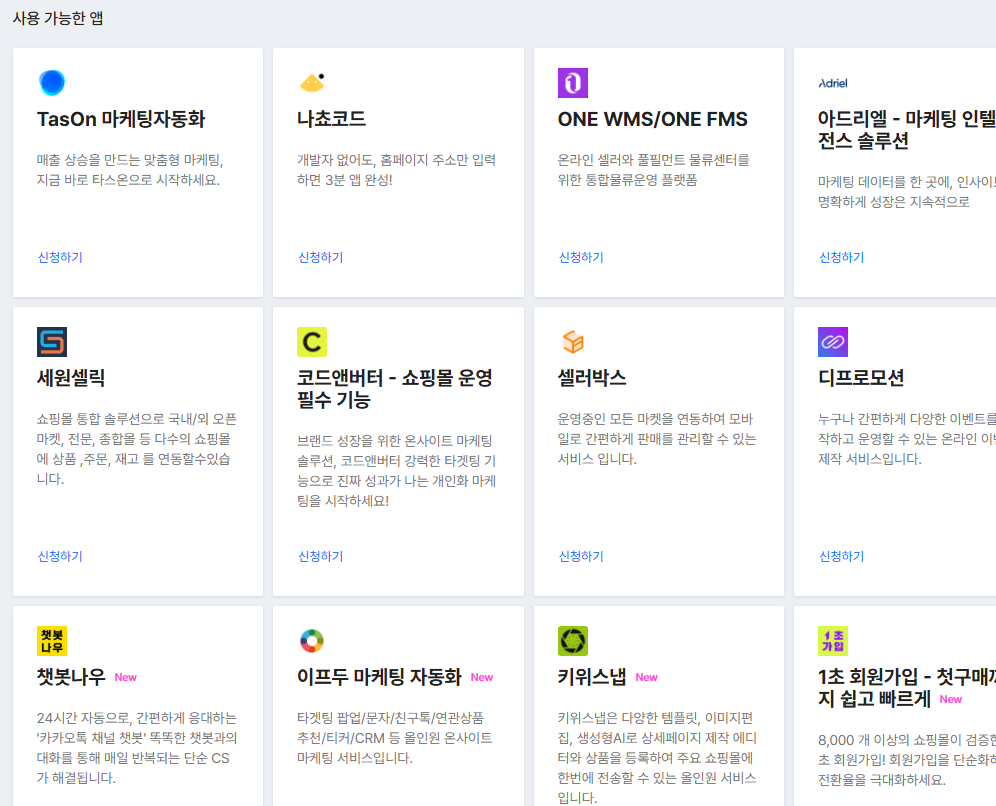Click 신청하기 under 셀러박스
This screenshot has width=996, height=806.
pos(581,556)
